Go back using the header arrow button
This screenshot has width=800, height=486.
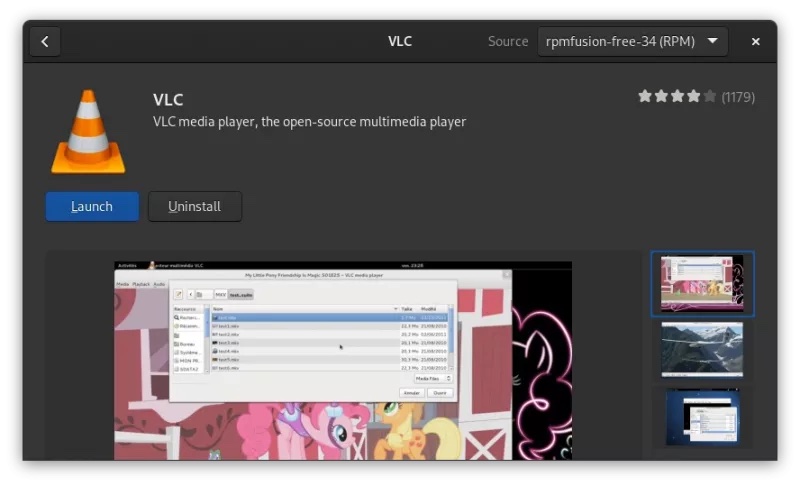coord(45,41)
